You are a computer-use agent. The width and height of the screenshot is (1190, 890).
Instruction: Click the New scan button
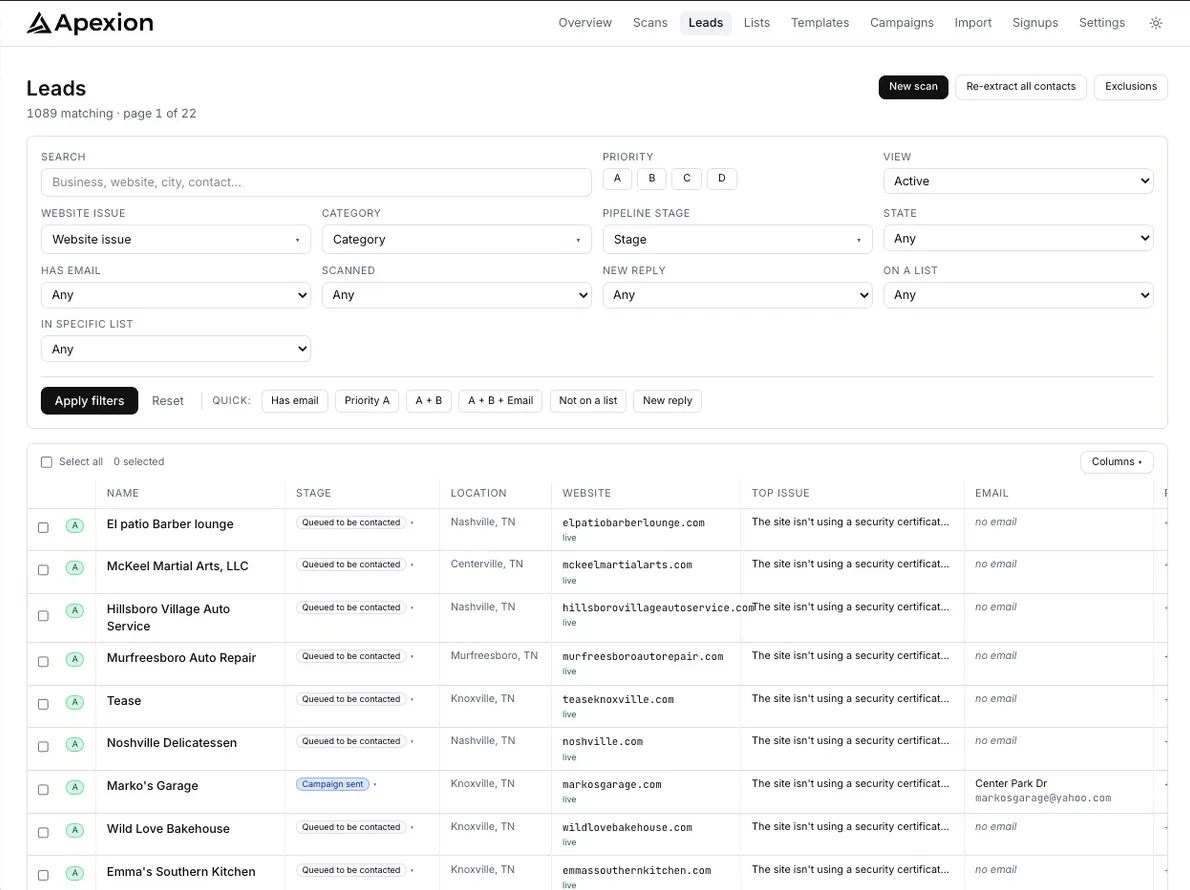tap(913, 86)
